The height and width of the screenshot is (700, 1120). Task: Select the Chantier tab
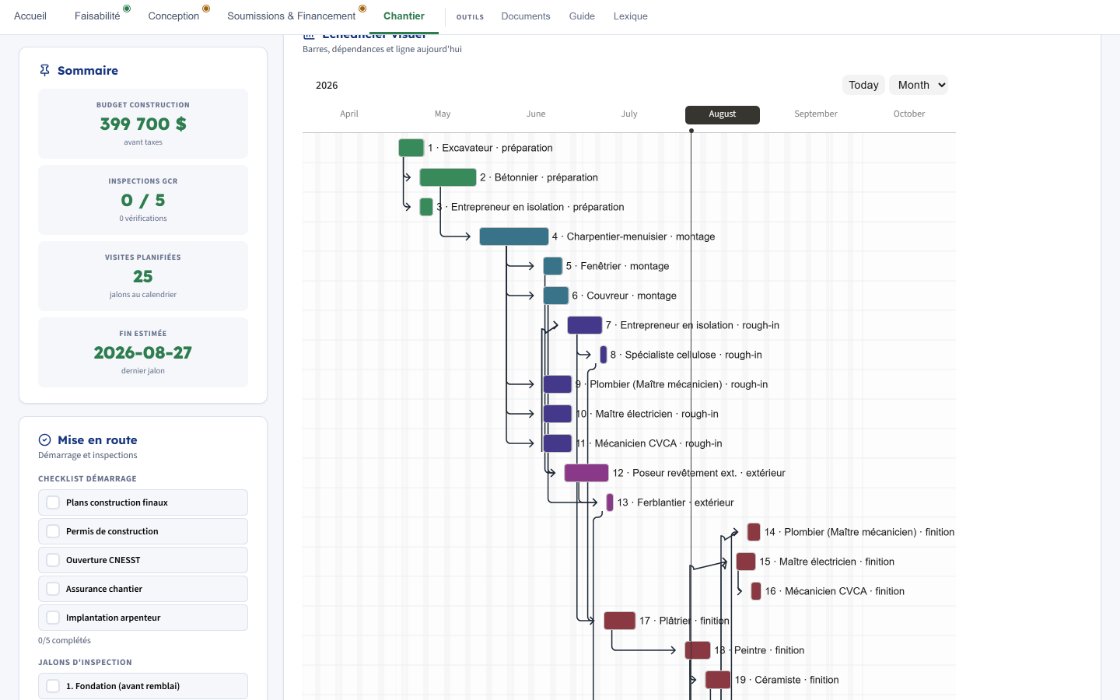tap(404, 16)
